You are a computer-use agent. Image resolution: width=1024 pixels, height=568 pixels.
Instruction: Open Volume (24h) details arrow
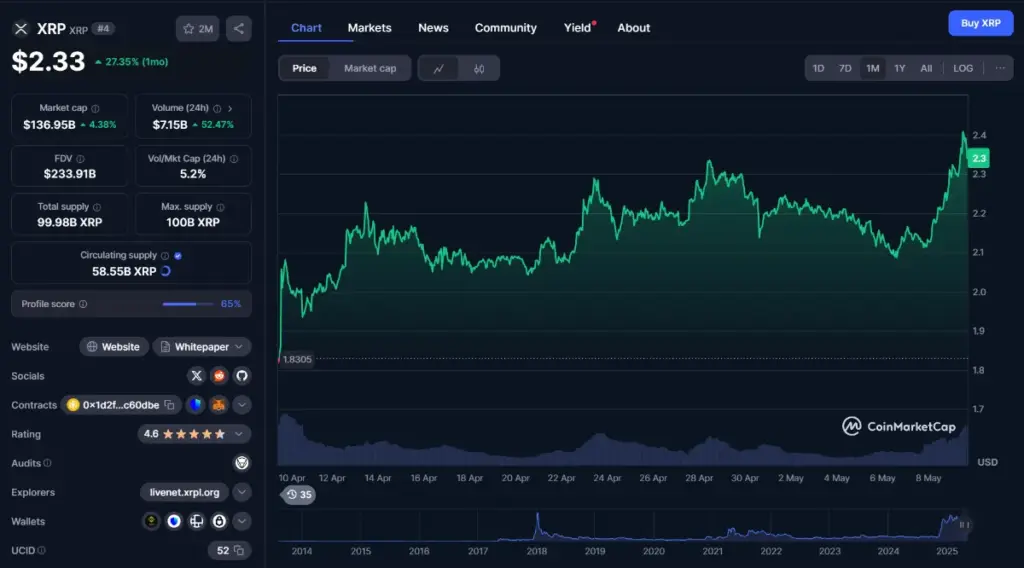tap(230, 108)
